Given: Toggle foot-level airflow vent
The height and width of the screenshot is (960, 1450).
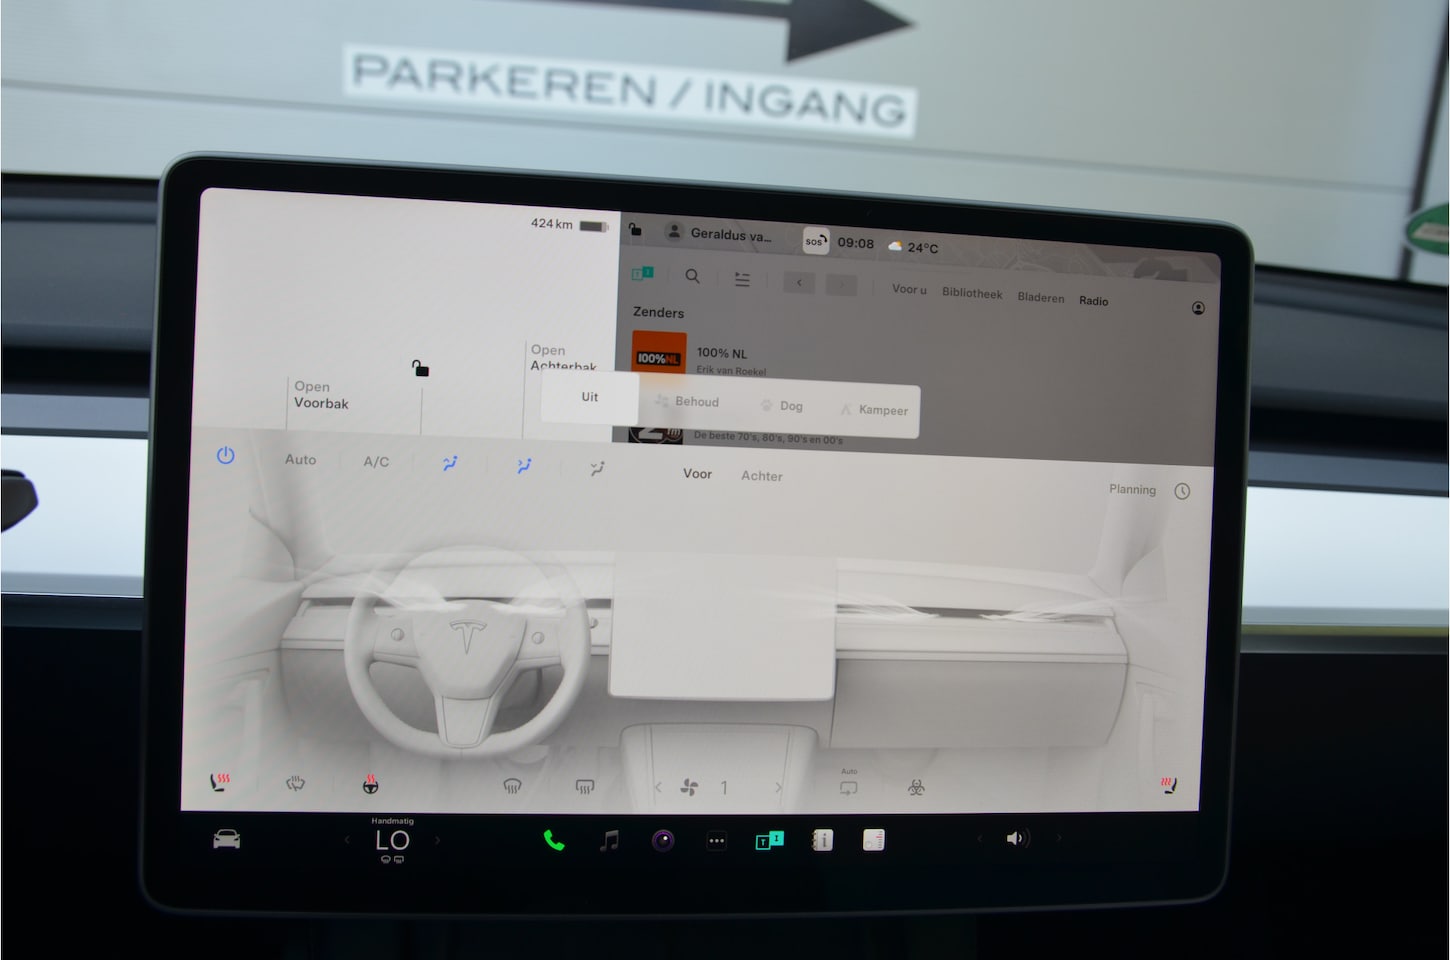Looking at the screenshot, I should click(597, 468).
